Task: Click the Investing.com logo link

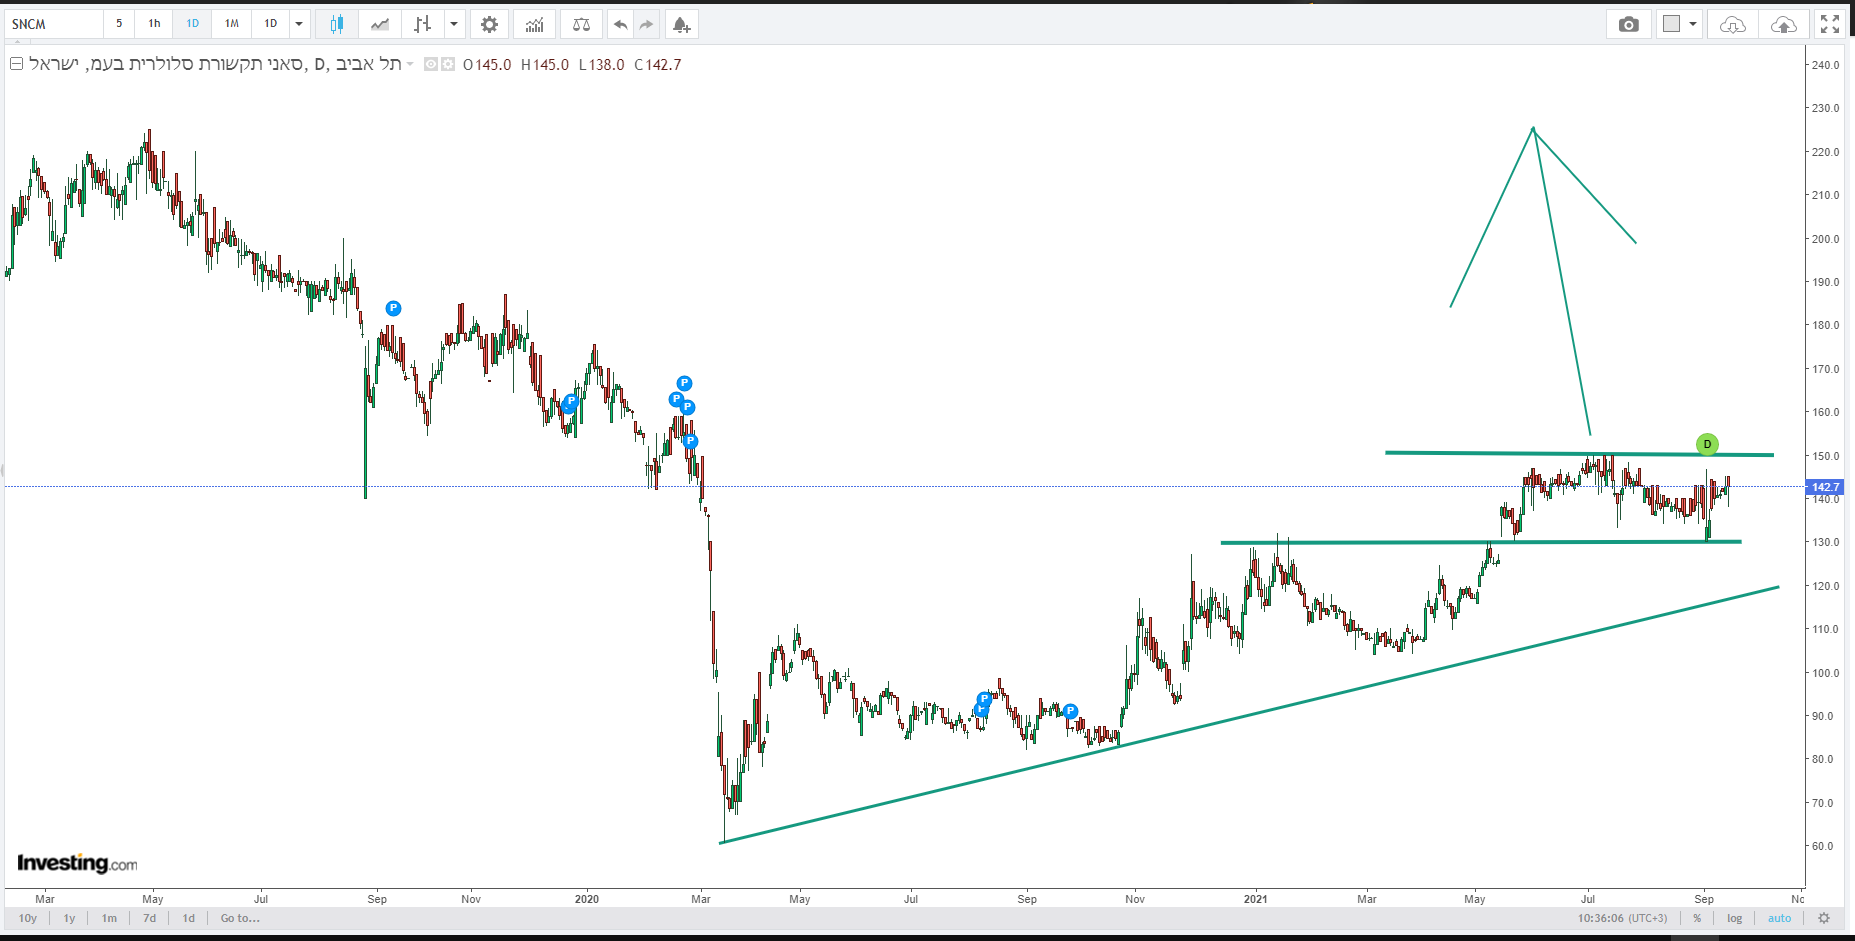Action: 77,863
